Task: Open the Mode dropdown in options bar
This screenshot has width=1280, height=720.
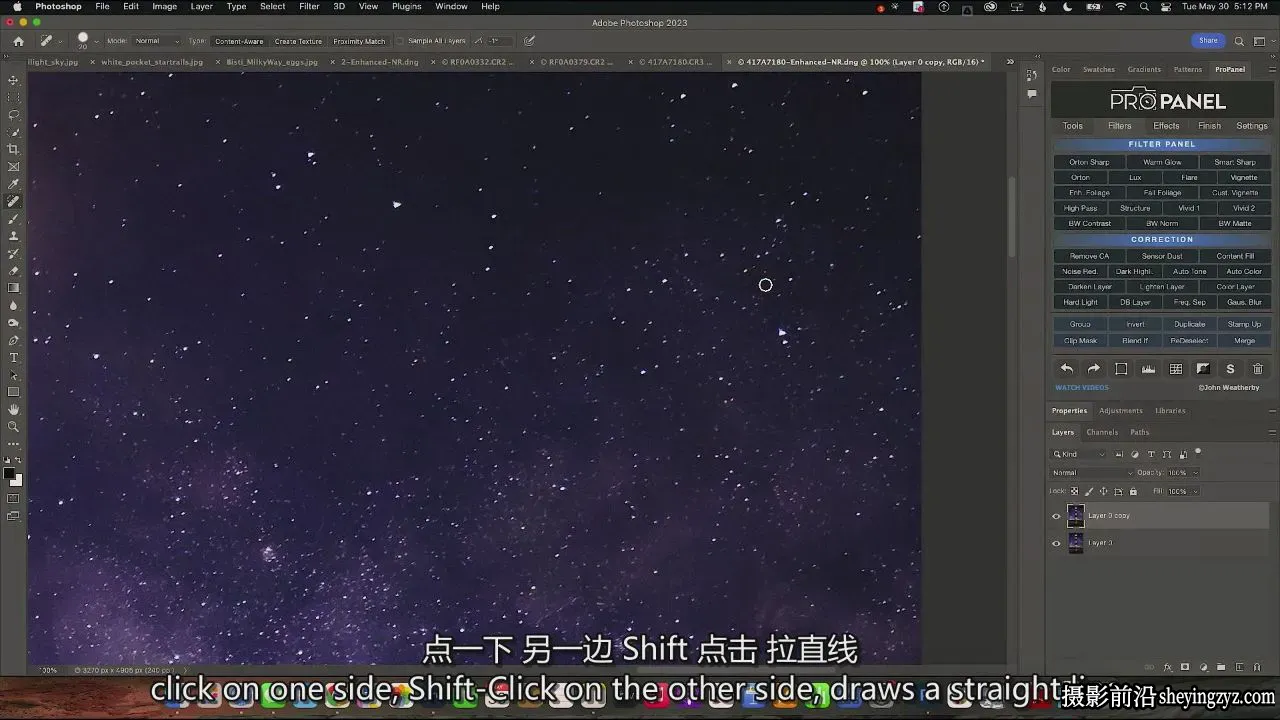Action: click(157, 41)
